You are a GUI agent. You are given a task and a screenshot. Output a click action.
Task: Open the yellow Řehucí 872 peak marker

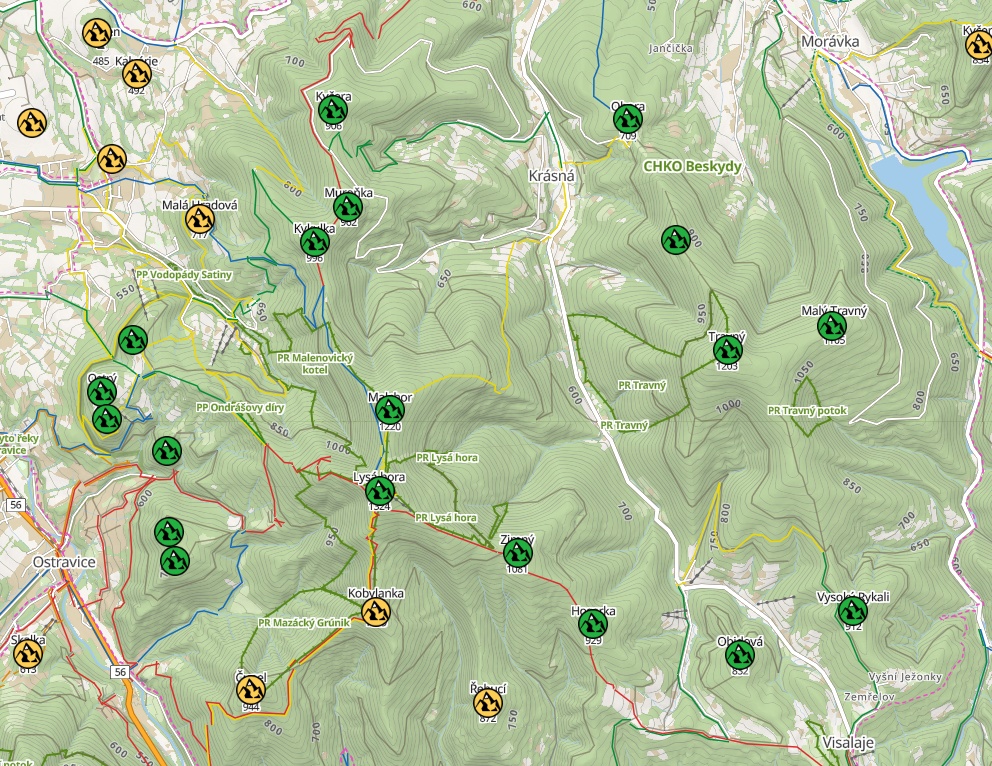click(x=487, y=703)
